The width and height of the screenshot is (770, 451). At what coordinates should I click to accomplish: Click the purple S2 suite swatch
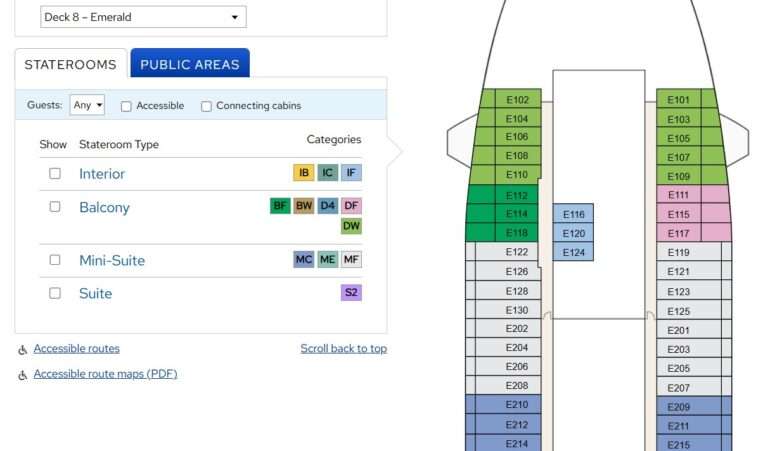click(351, 293)
